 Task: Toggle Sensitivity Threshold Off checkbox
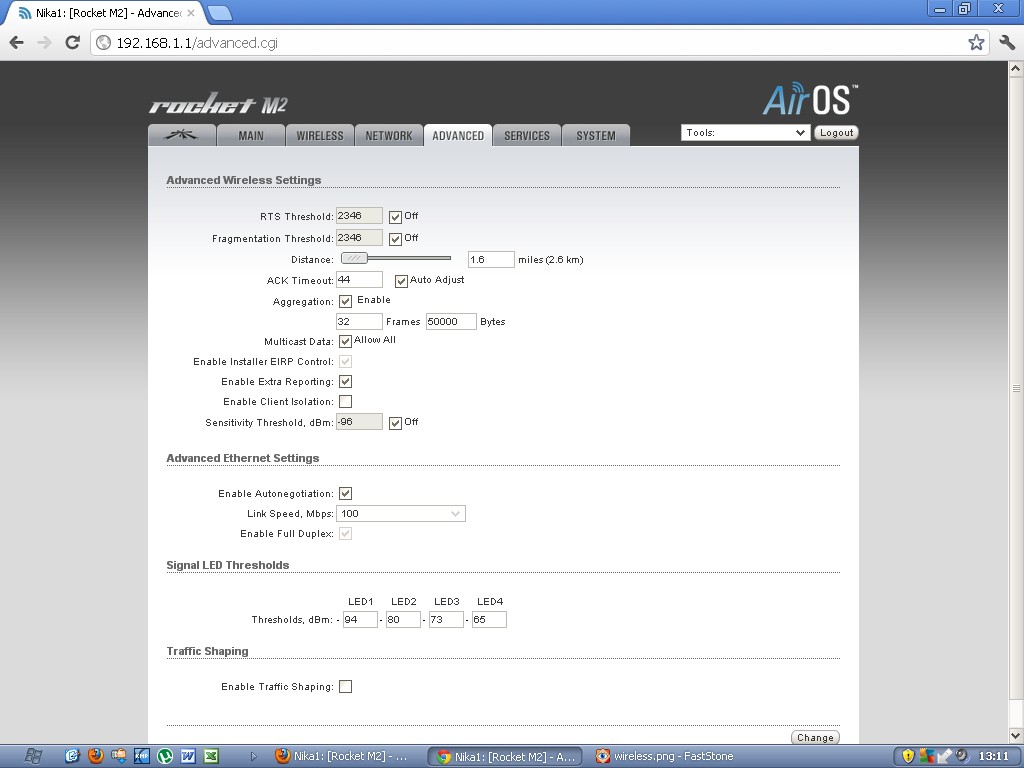click(x=395, y=423)
